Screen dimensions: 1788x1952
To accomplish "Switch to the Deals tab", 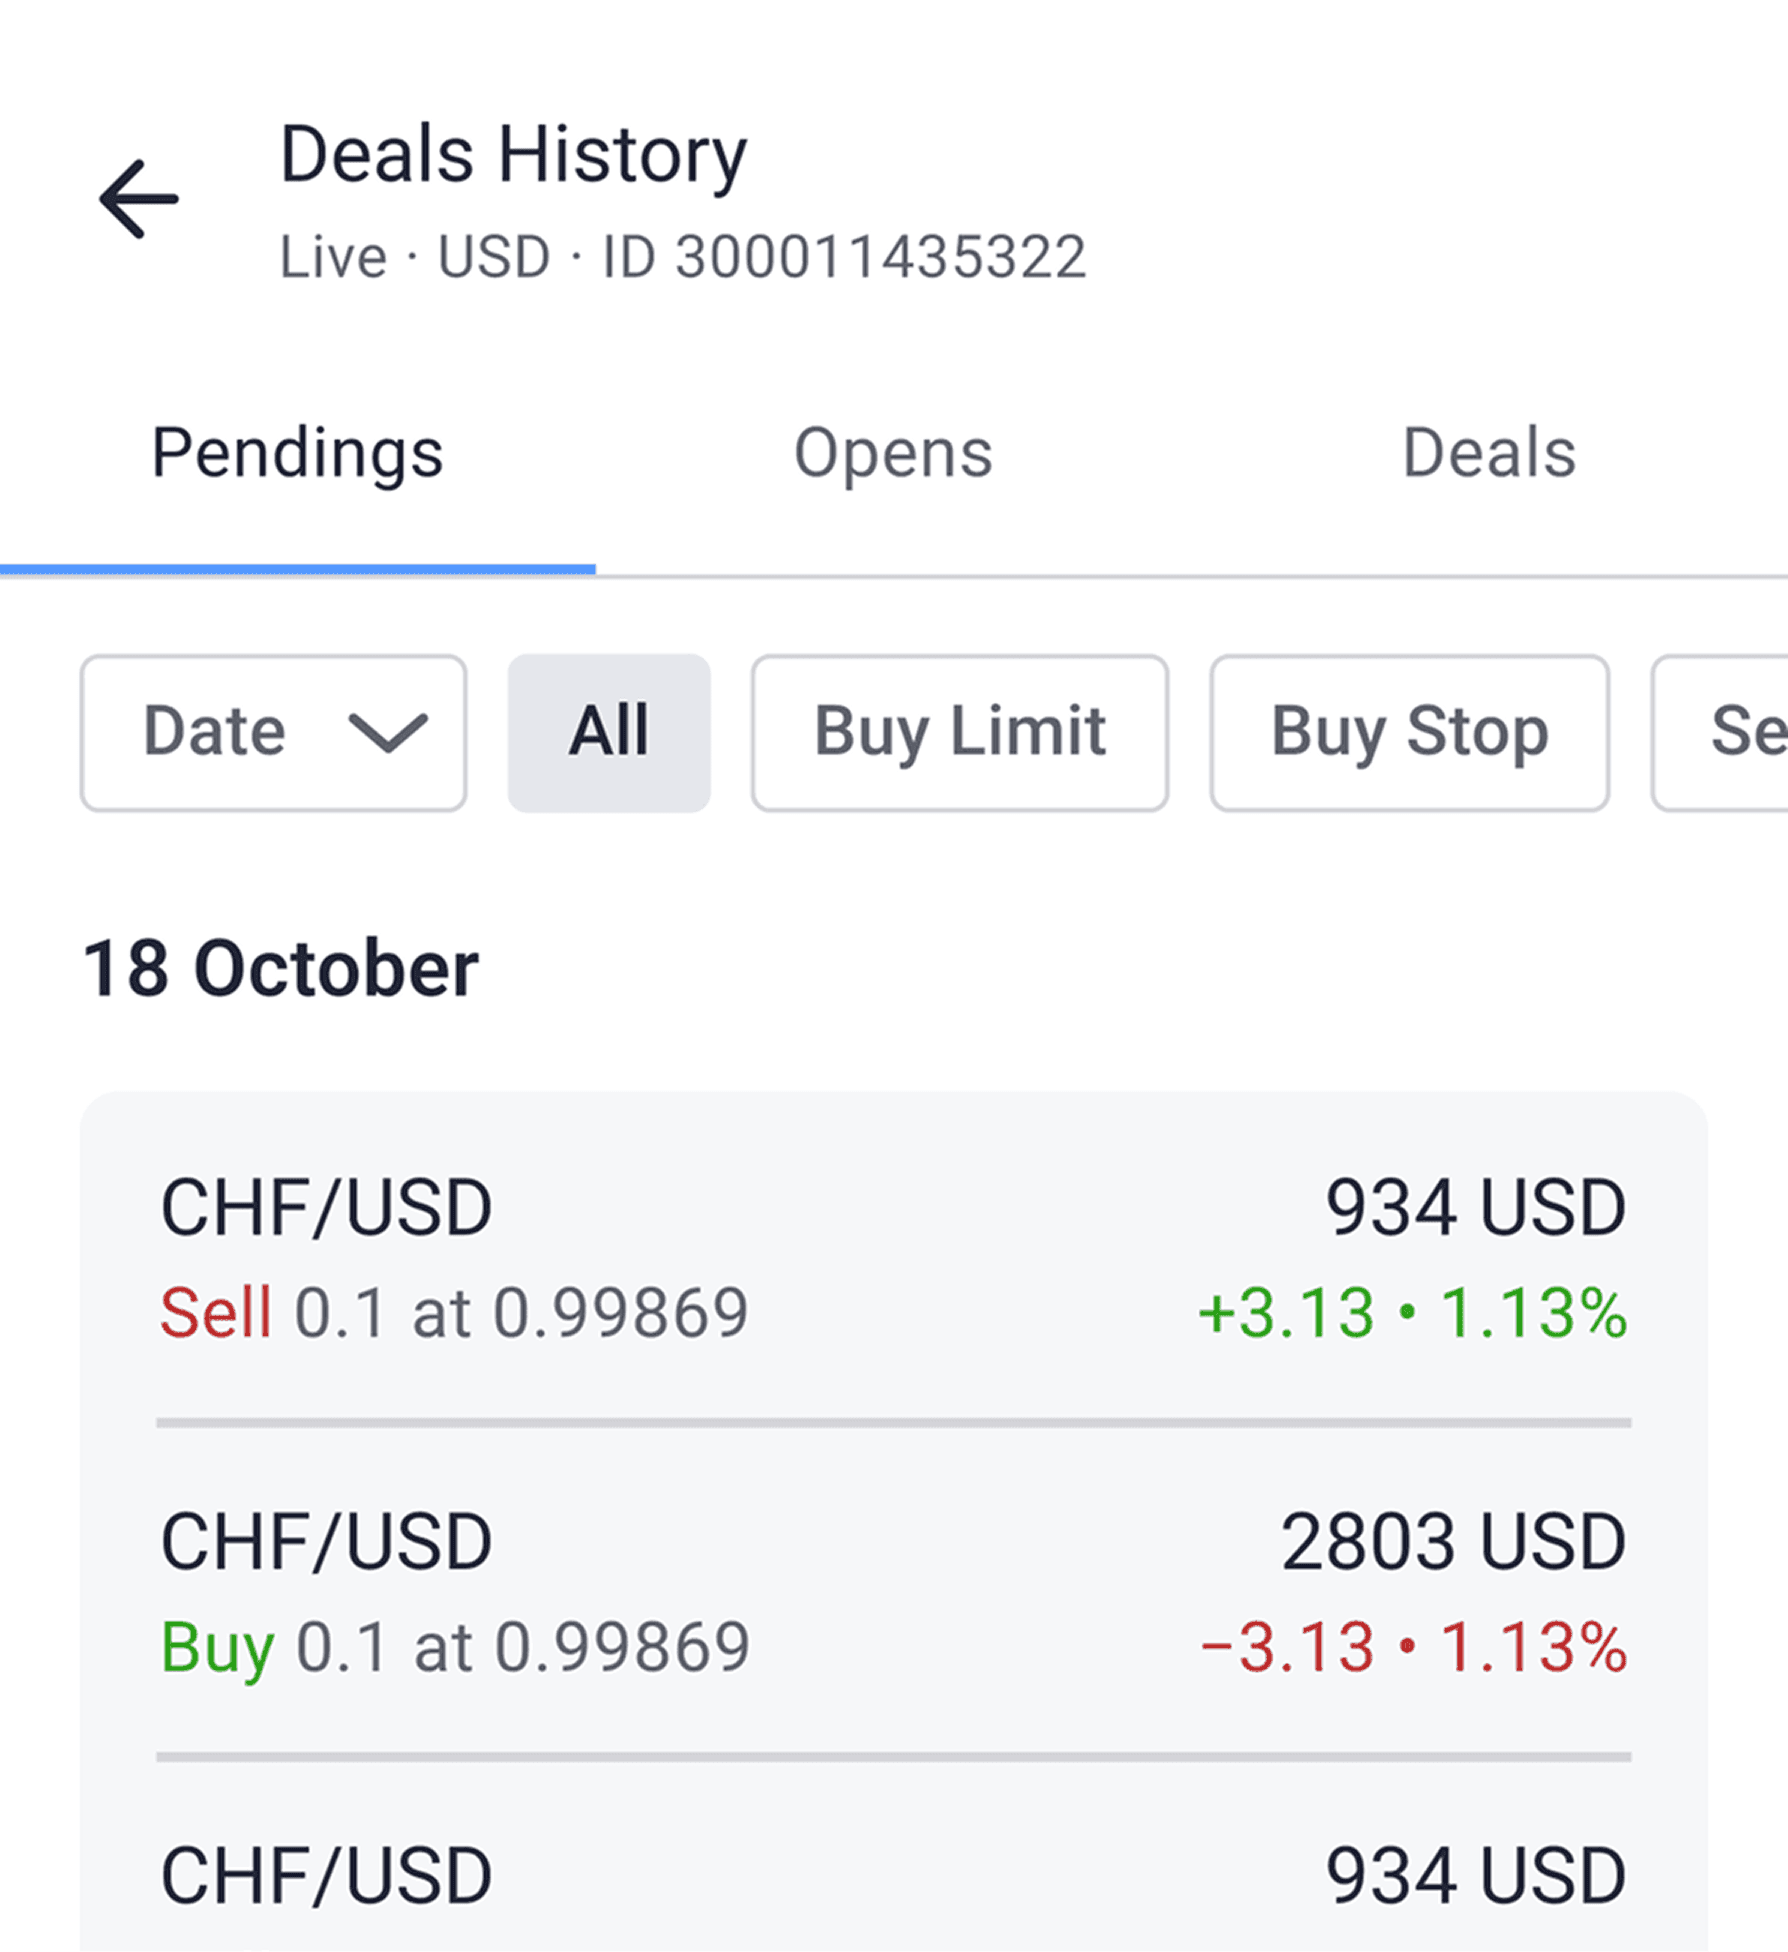I will [1489, 454].
